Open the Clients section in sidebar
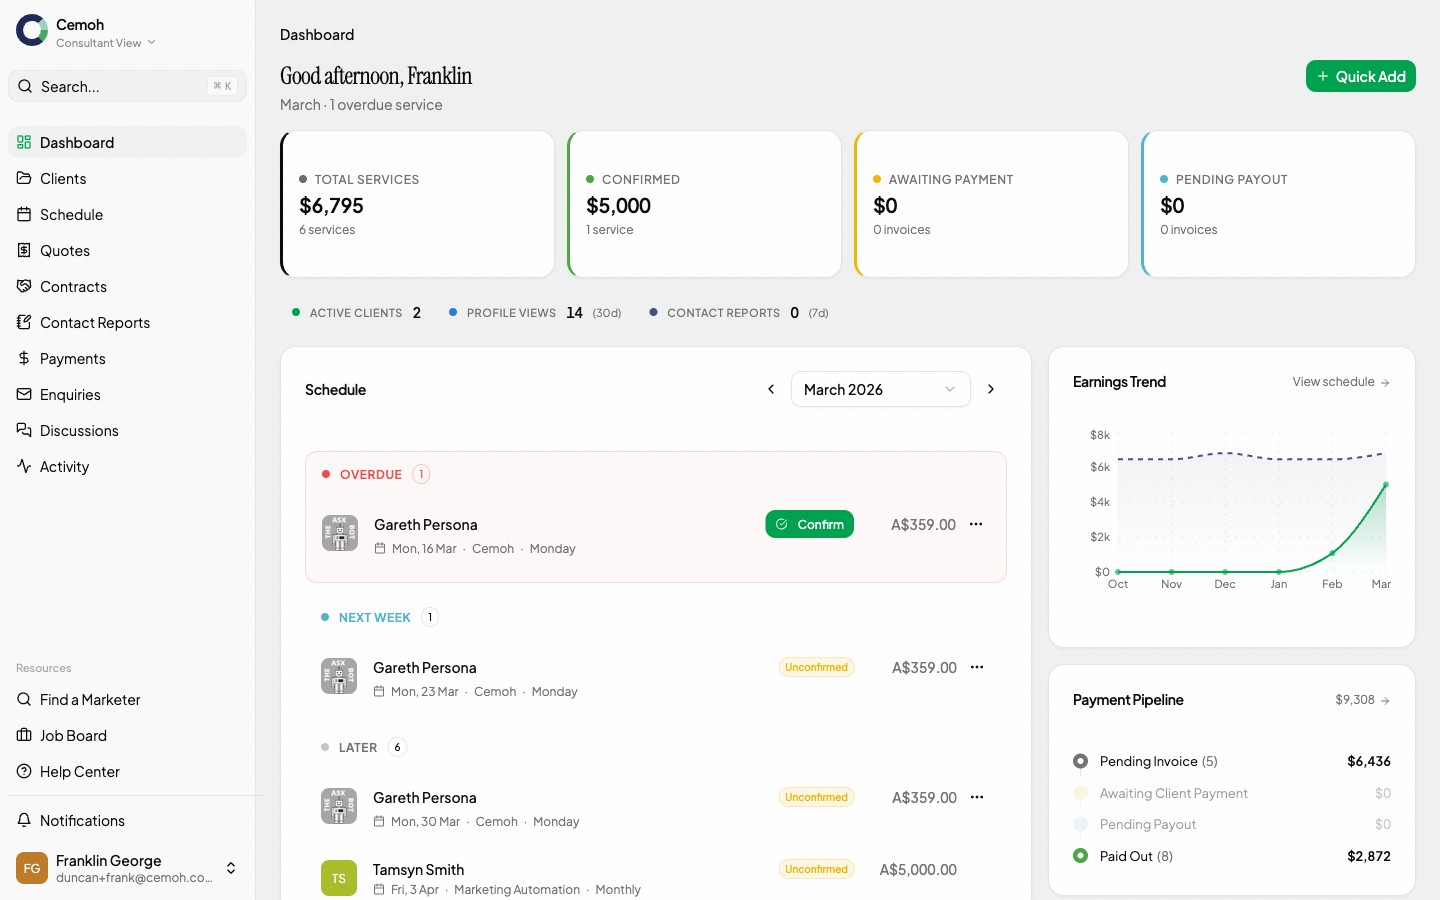Viewport: 1440px width, 900px height. point(64,178)
